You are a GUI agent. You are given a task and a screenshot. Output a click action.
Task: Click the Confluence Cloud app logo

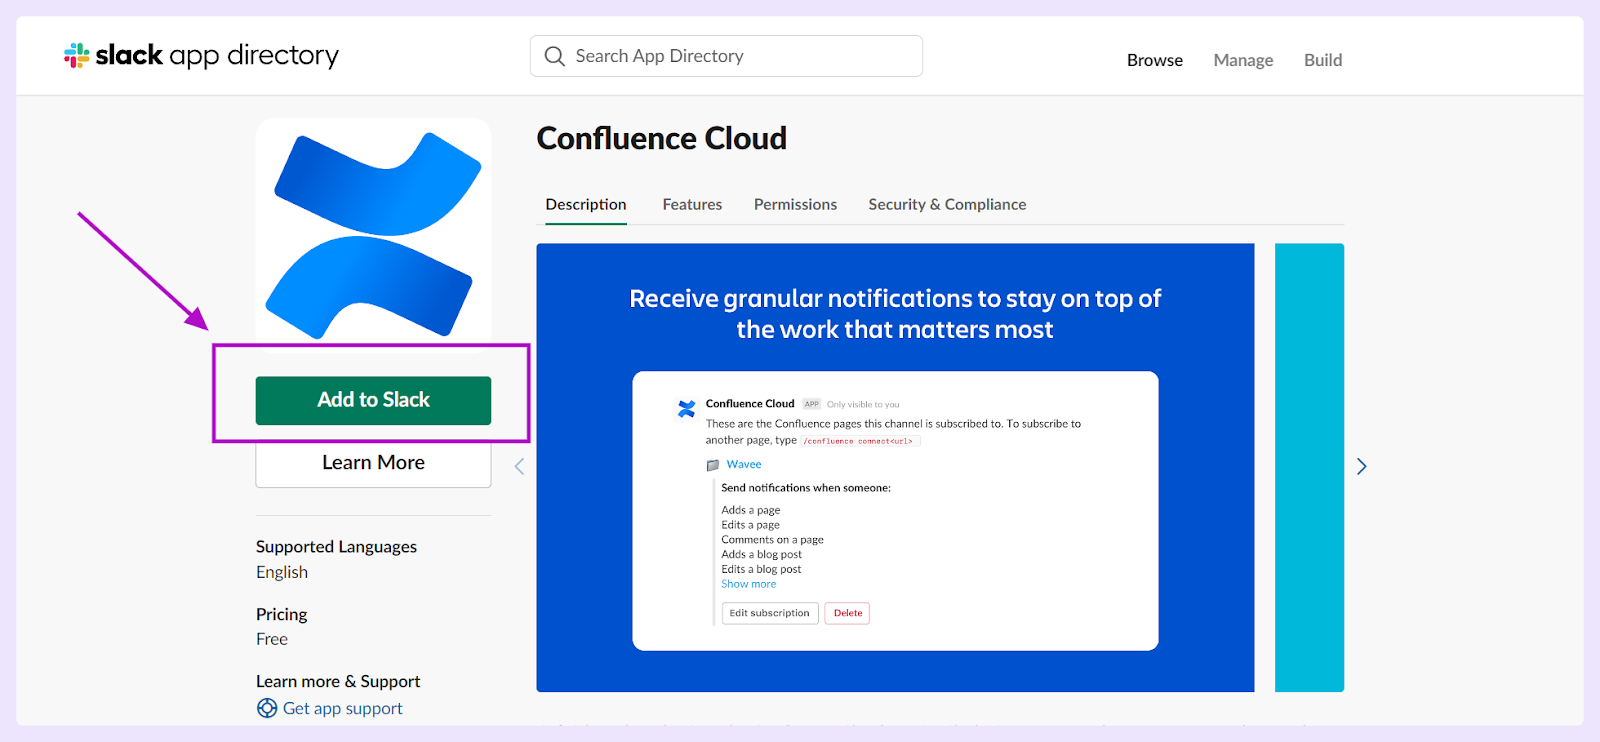click(373, 235)
